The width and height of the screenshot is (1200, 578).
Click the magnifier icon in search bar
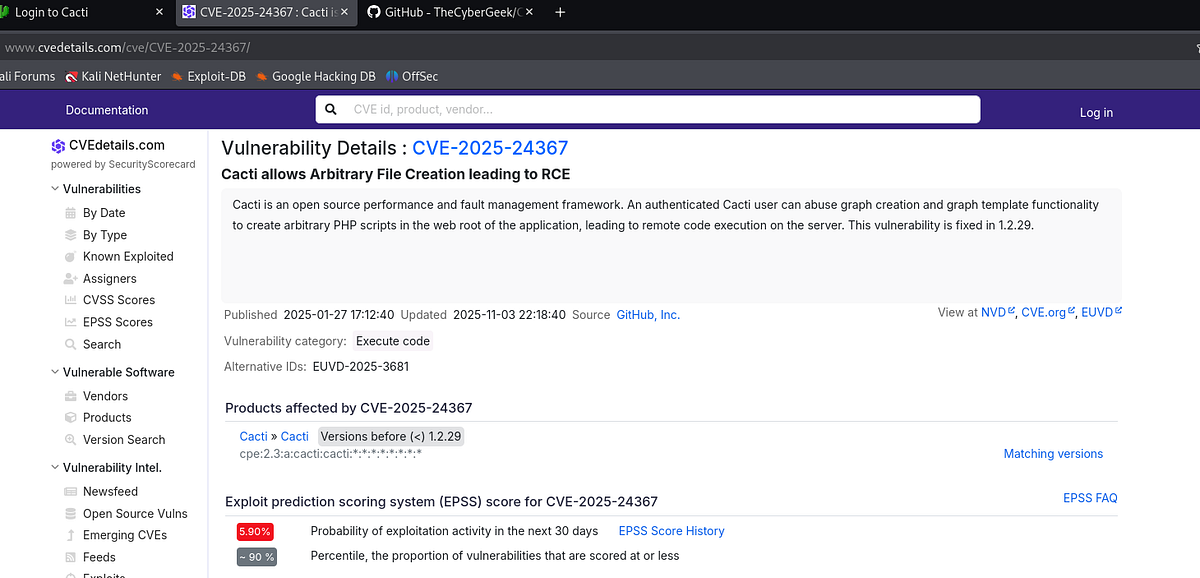click(x=332, y=109)
